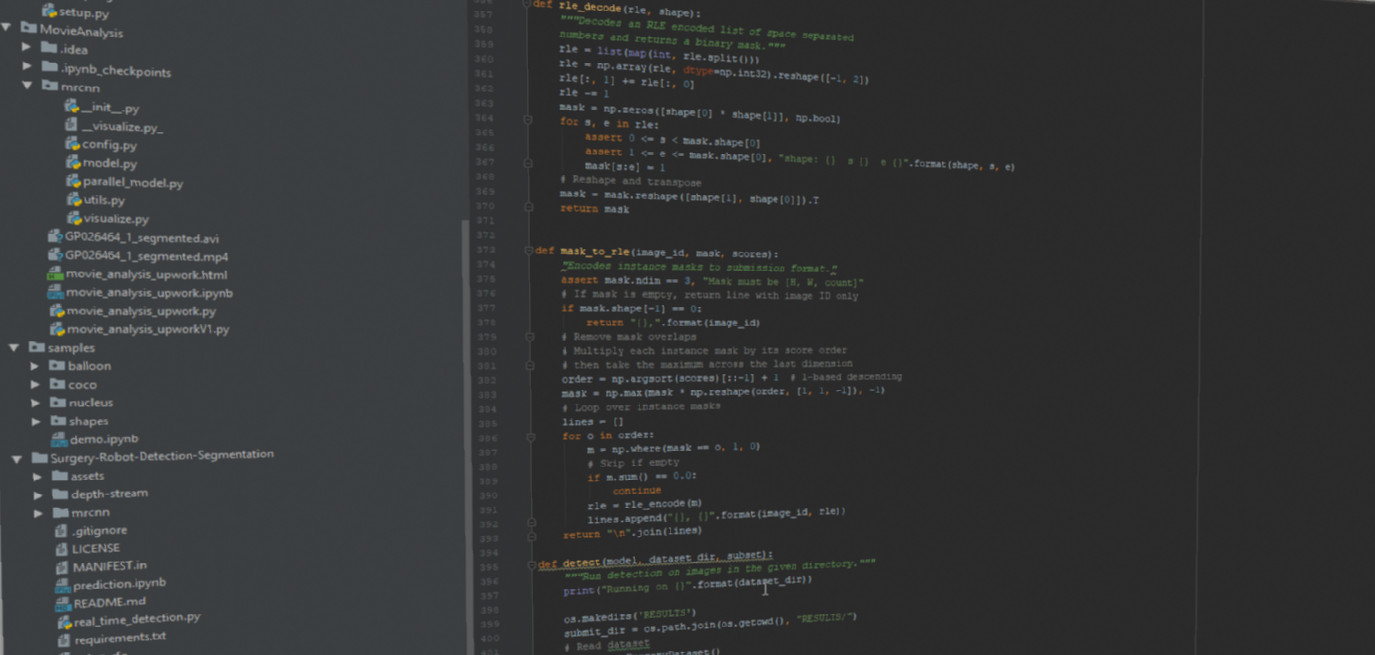Image resolution: width=1375 pixels, height=655 pixels.
Task: Collapse the MovieAnalysis folder
Action: [8, 30]
